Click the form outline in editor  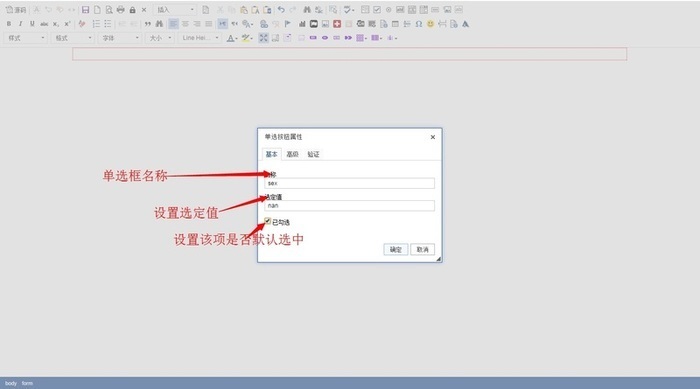pos(350,54)
